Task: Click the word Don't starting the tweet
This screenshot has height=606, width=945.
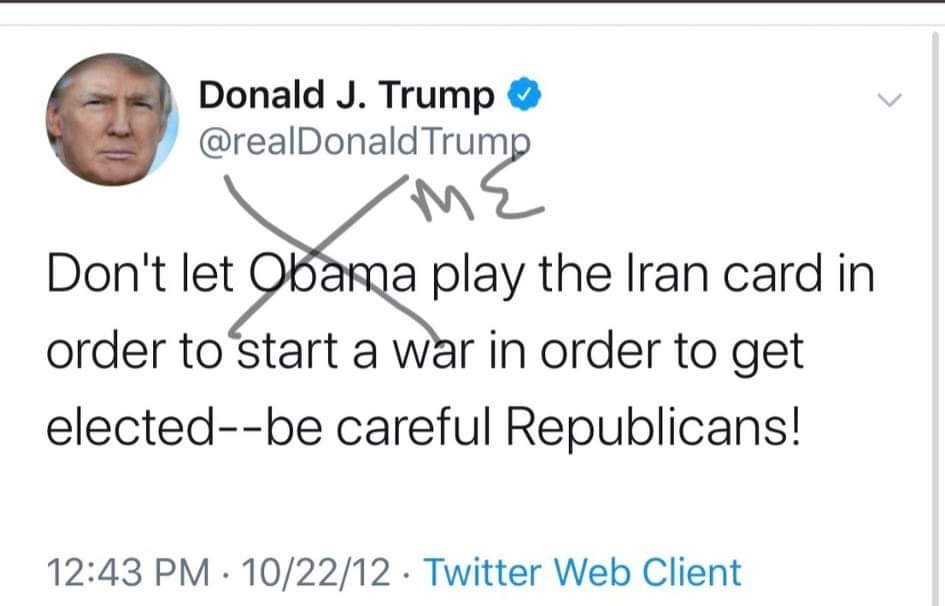Action: pyautogui.click(x=107, y=275)
